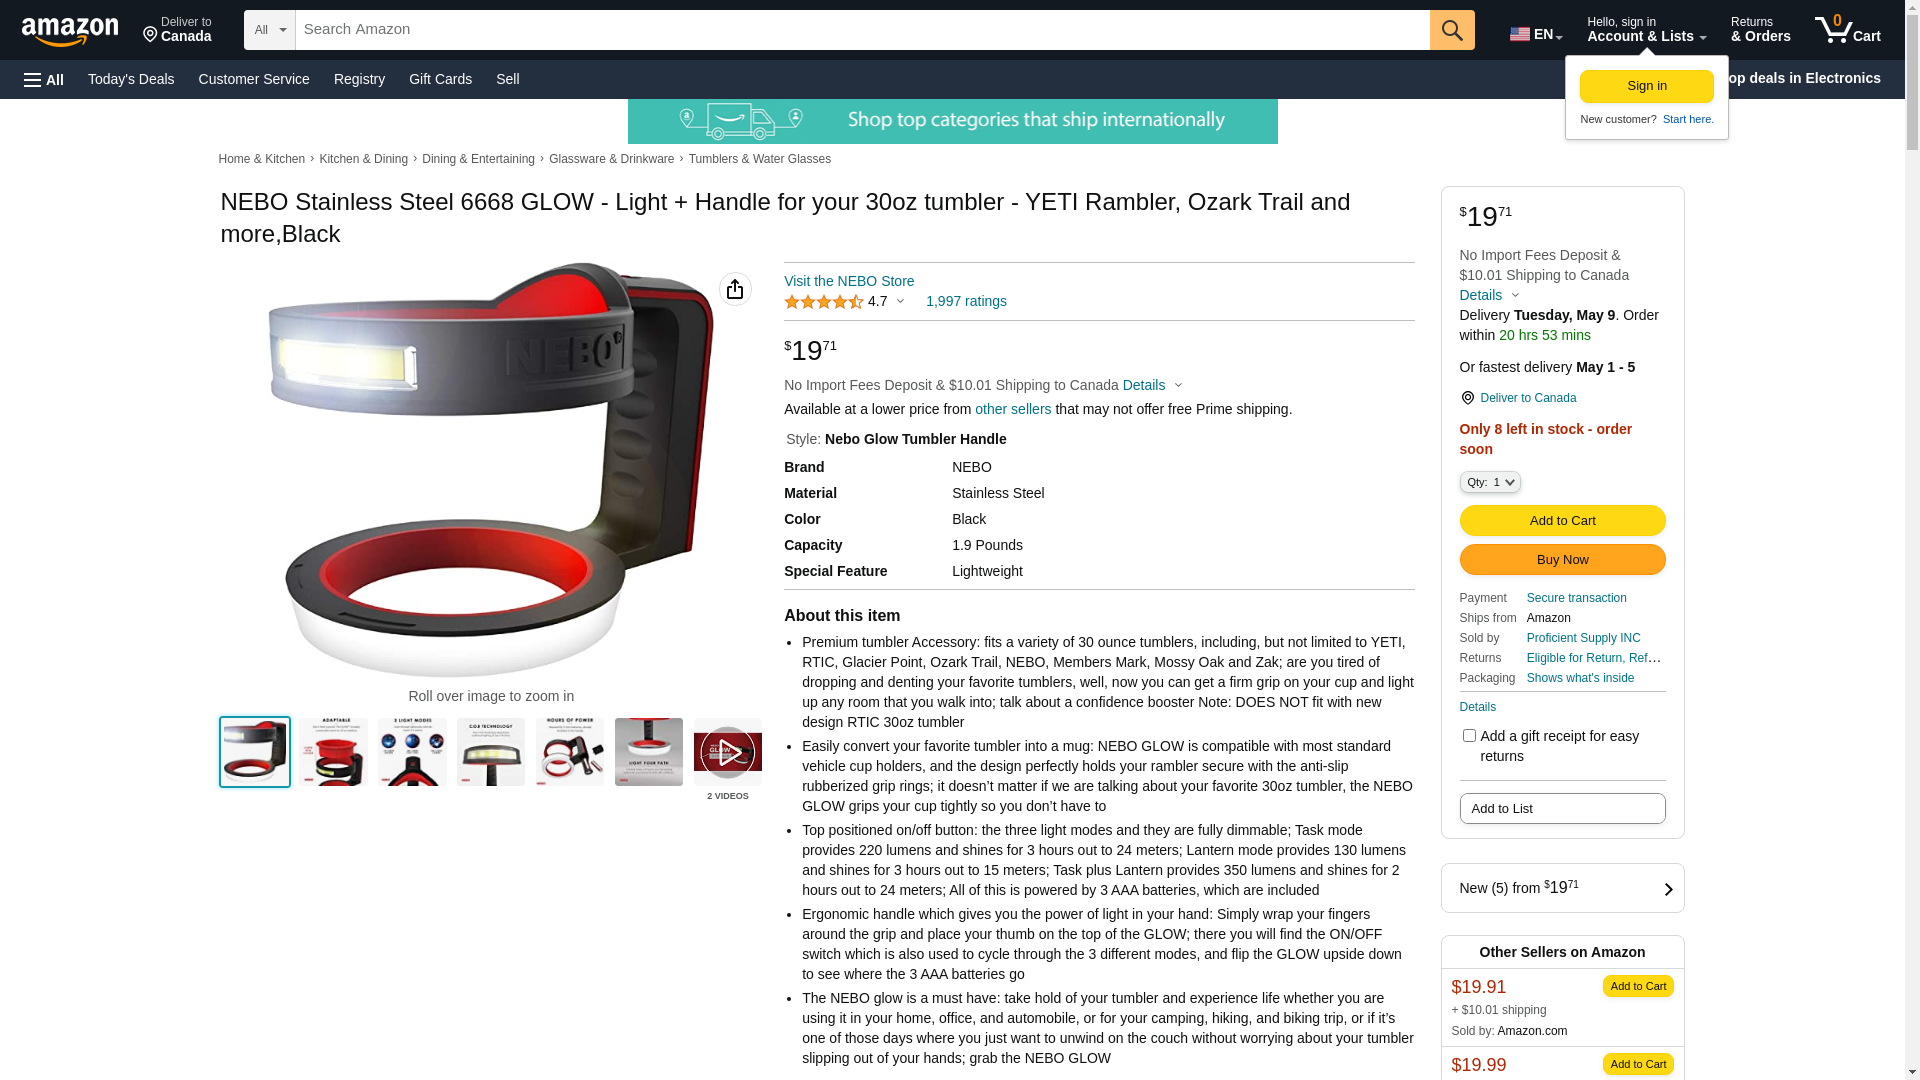
Task: Open the star rating 4.7 popover
Action: pos(844,301)
